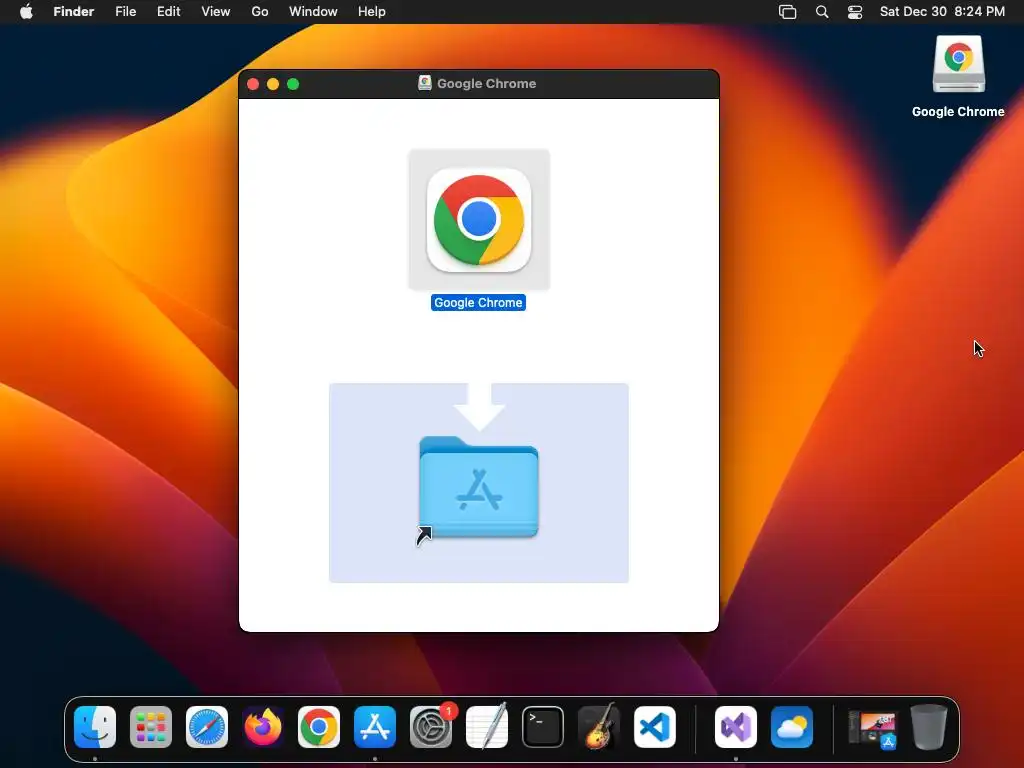Click the mounted Google Chrome disk image on desktop
Viewport: 1024px width, 768px height.
pos(958,64)
